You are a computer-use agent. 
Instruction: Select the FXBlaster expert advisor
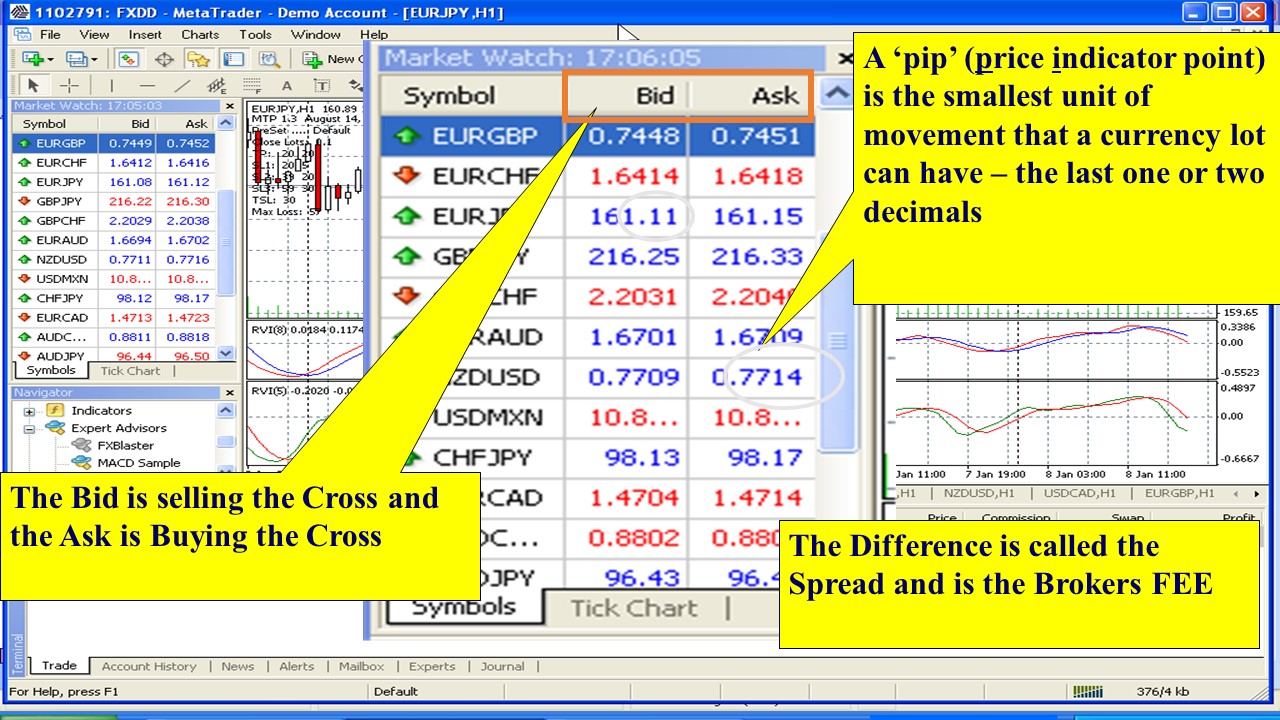click(125, 445)
